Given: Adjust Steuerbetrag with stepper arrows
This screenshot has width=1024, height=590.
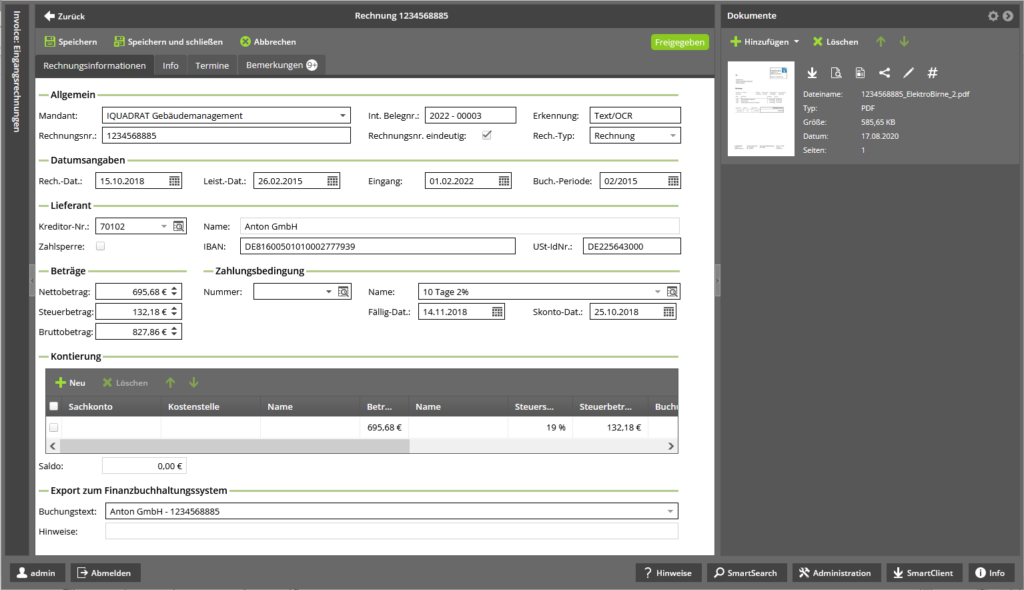Looking at the screenshot, I should click(x=174, y=312).
